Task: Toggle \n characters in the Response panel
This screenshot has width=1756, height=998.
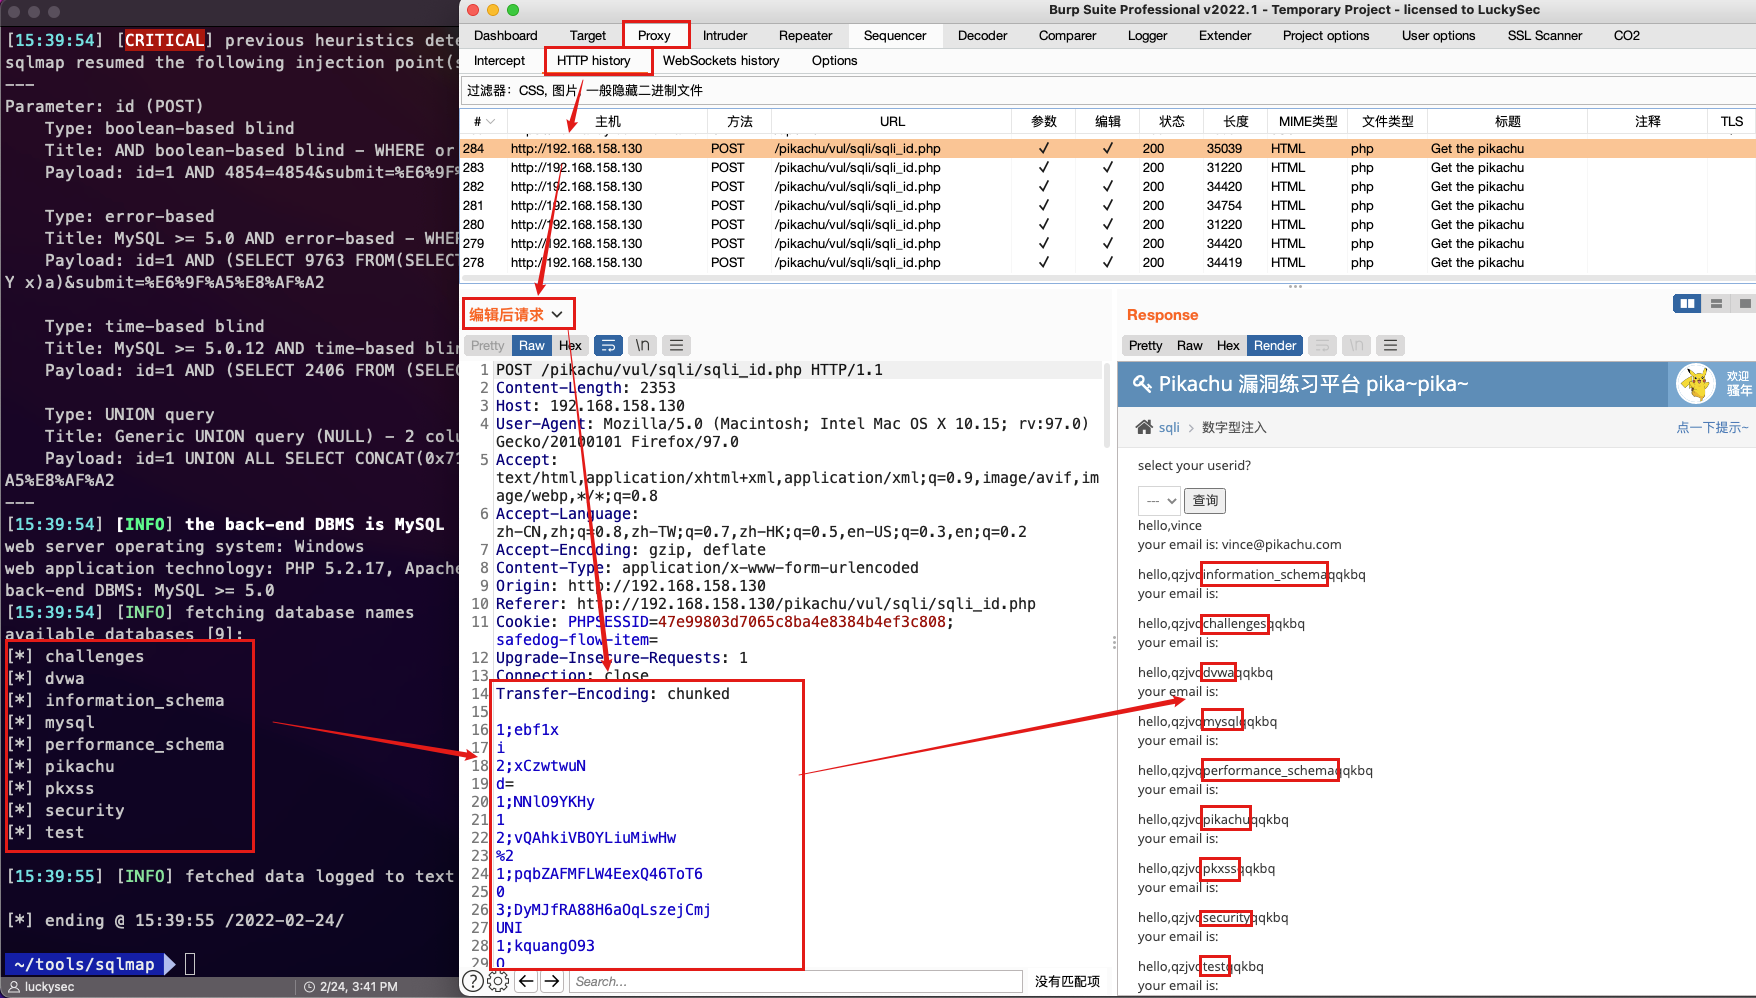Action: click(1356, 345)
